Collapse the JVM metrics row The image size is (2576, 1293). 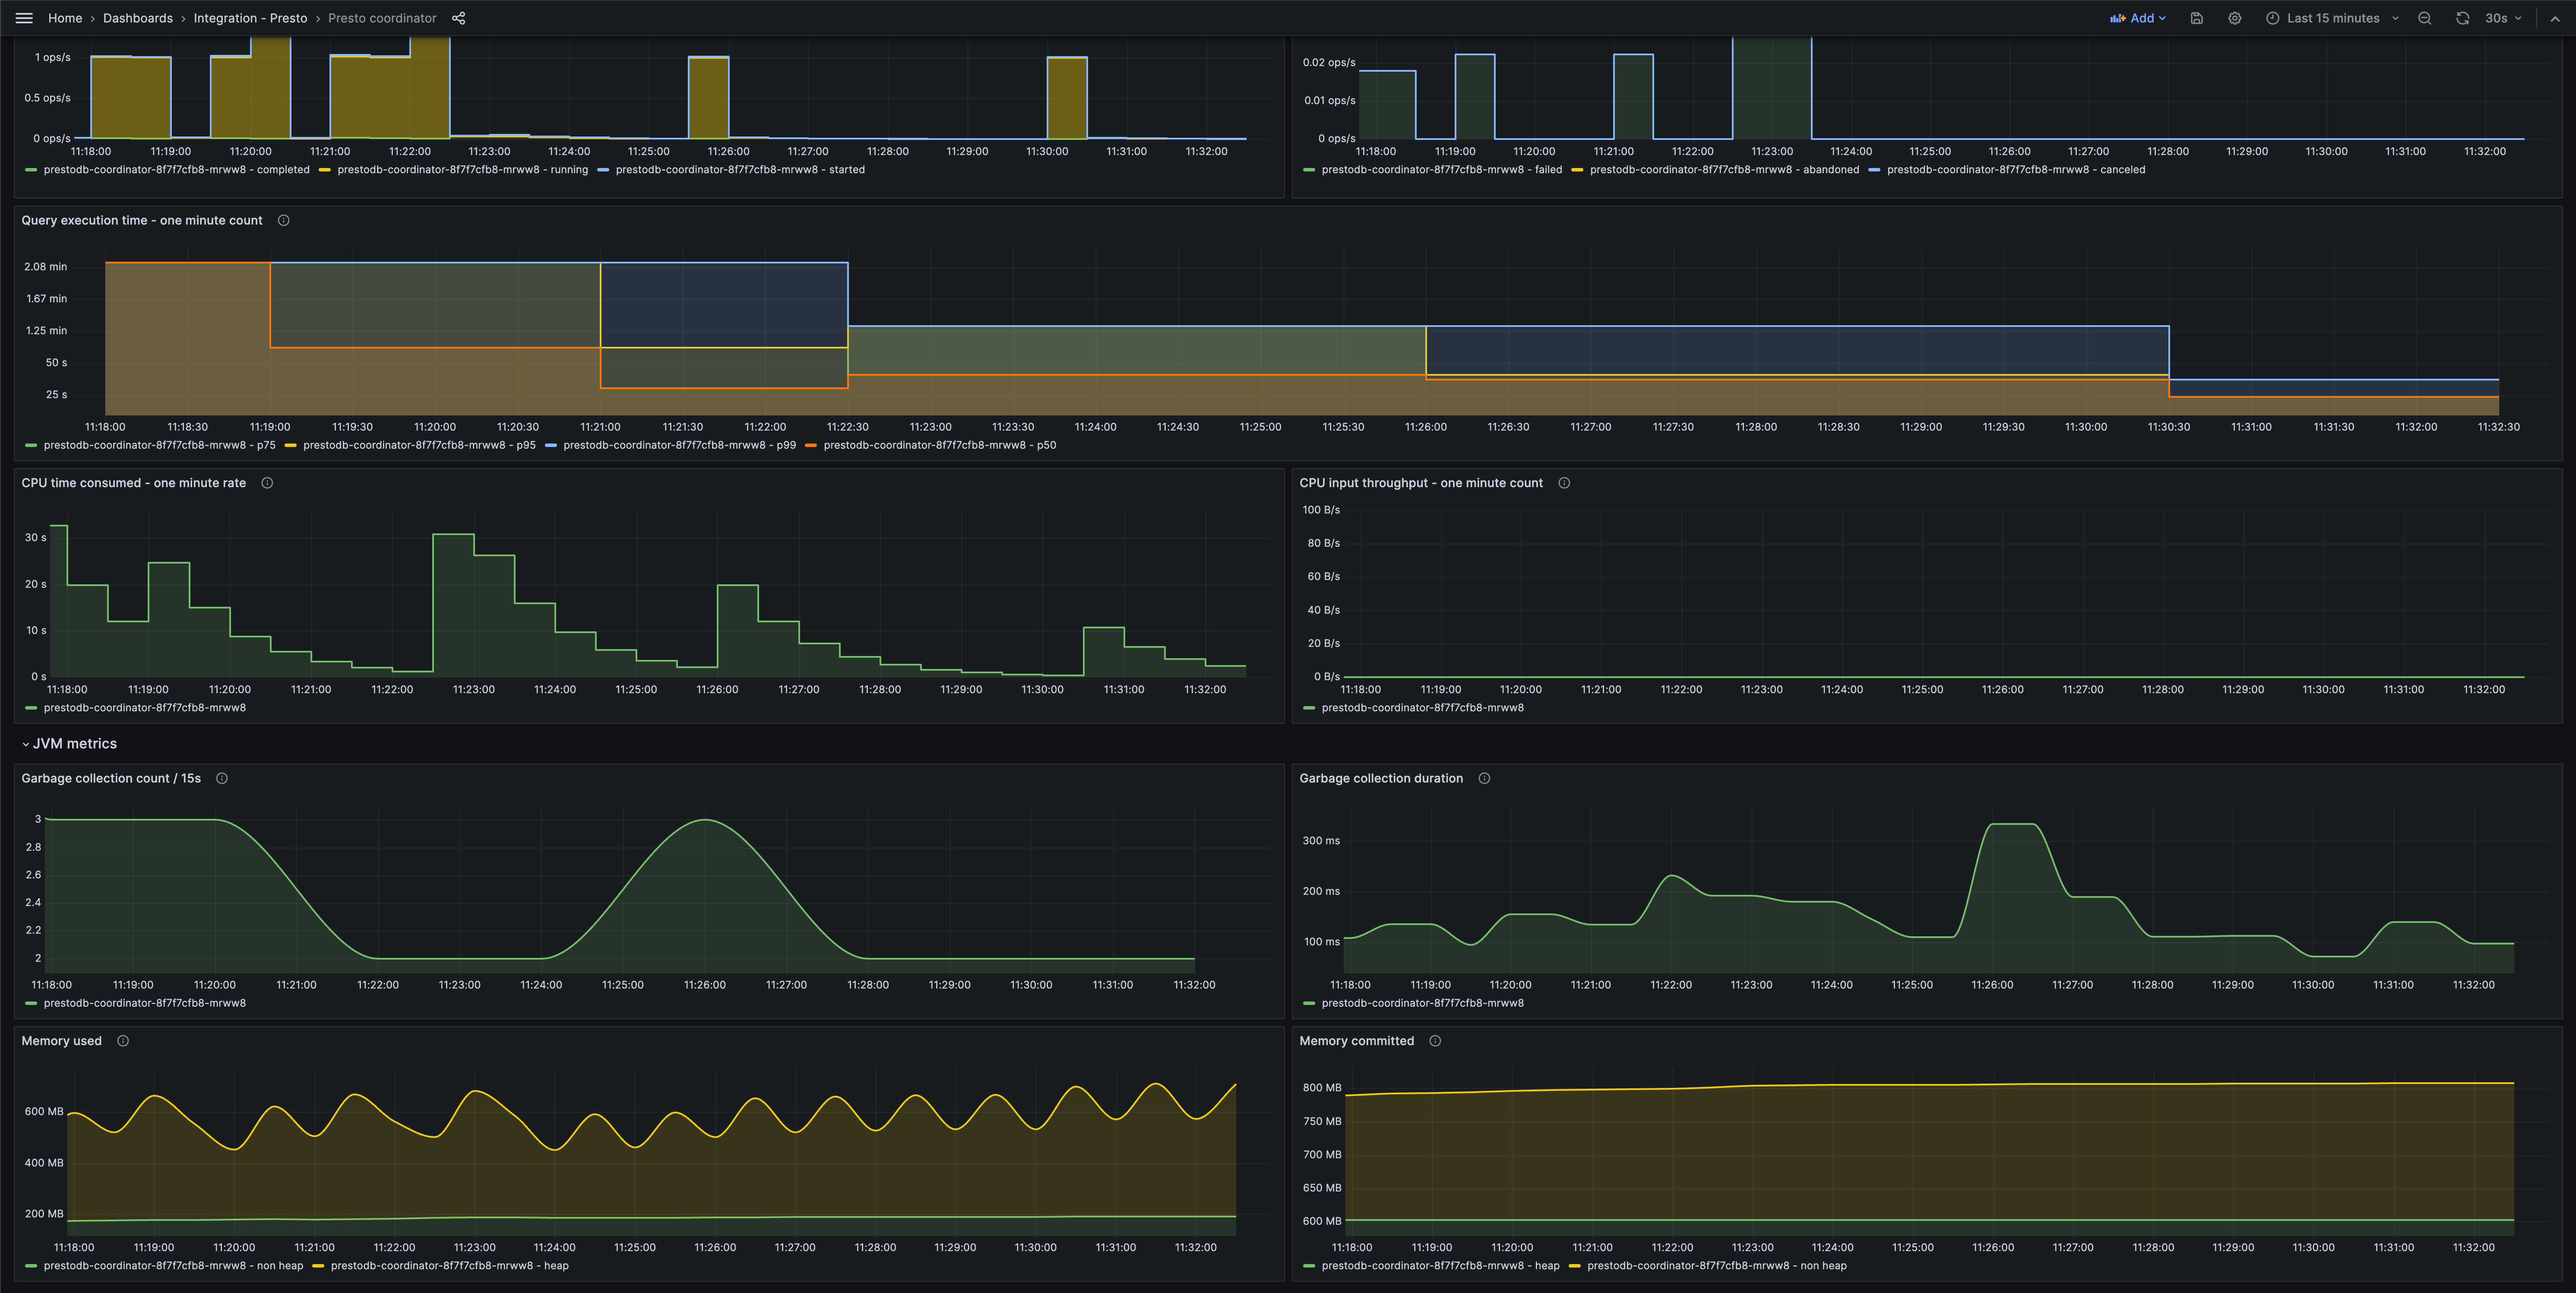(26, 744)
